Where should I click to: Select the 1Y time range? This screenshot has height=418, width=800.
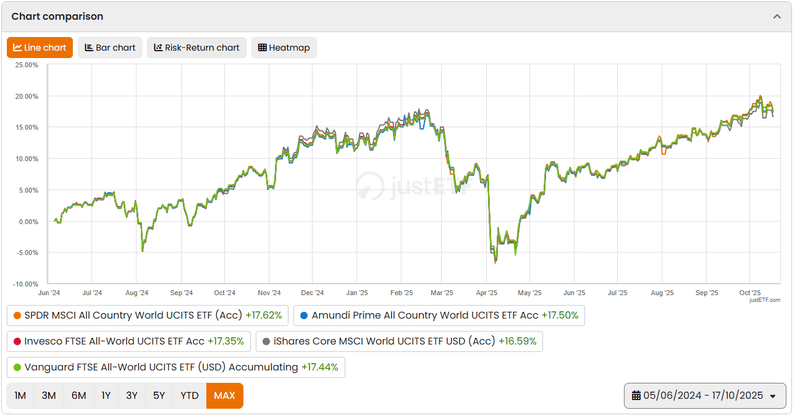[106, 396]
